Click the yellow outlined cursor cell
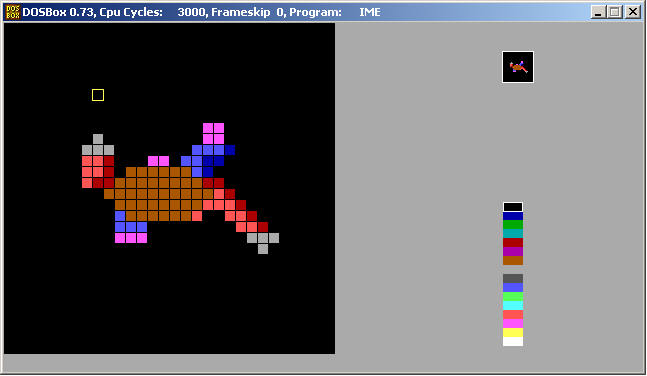Image resolution: width=647 pixels, height=376 pixels. 98,95
